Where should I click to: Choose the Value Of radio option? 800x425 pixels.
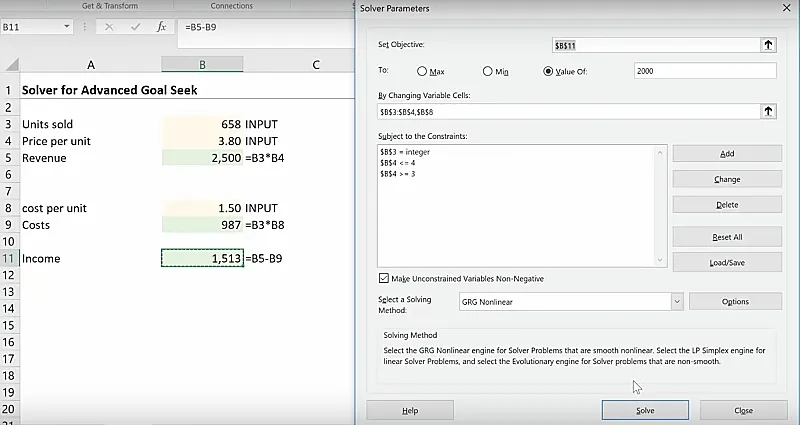[548, 71]
